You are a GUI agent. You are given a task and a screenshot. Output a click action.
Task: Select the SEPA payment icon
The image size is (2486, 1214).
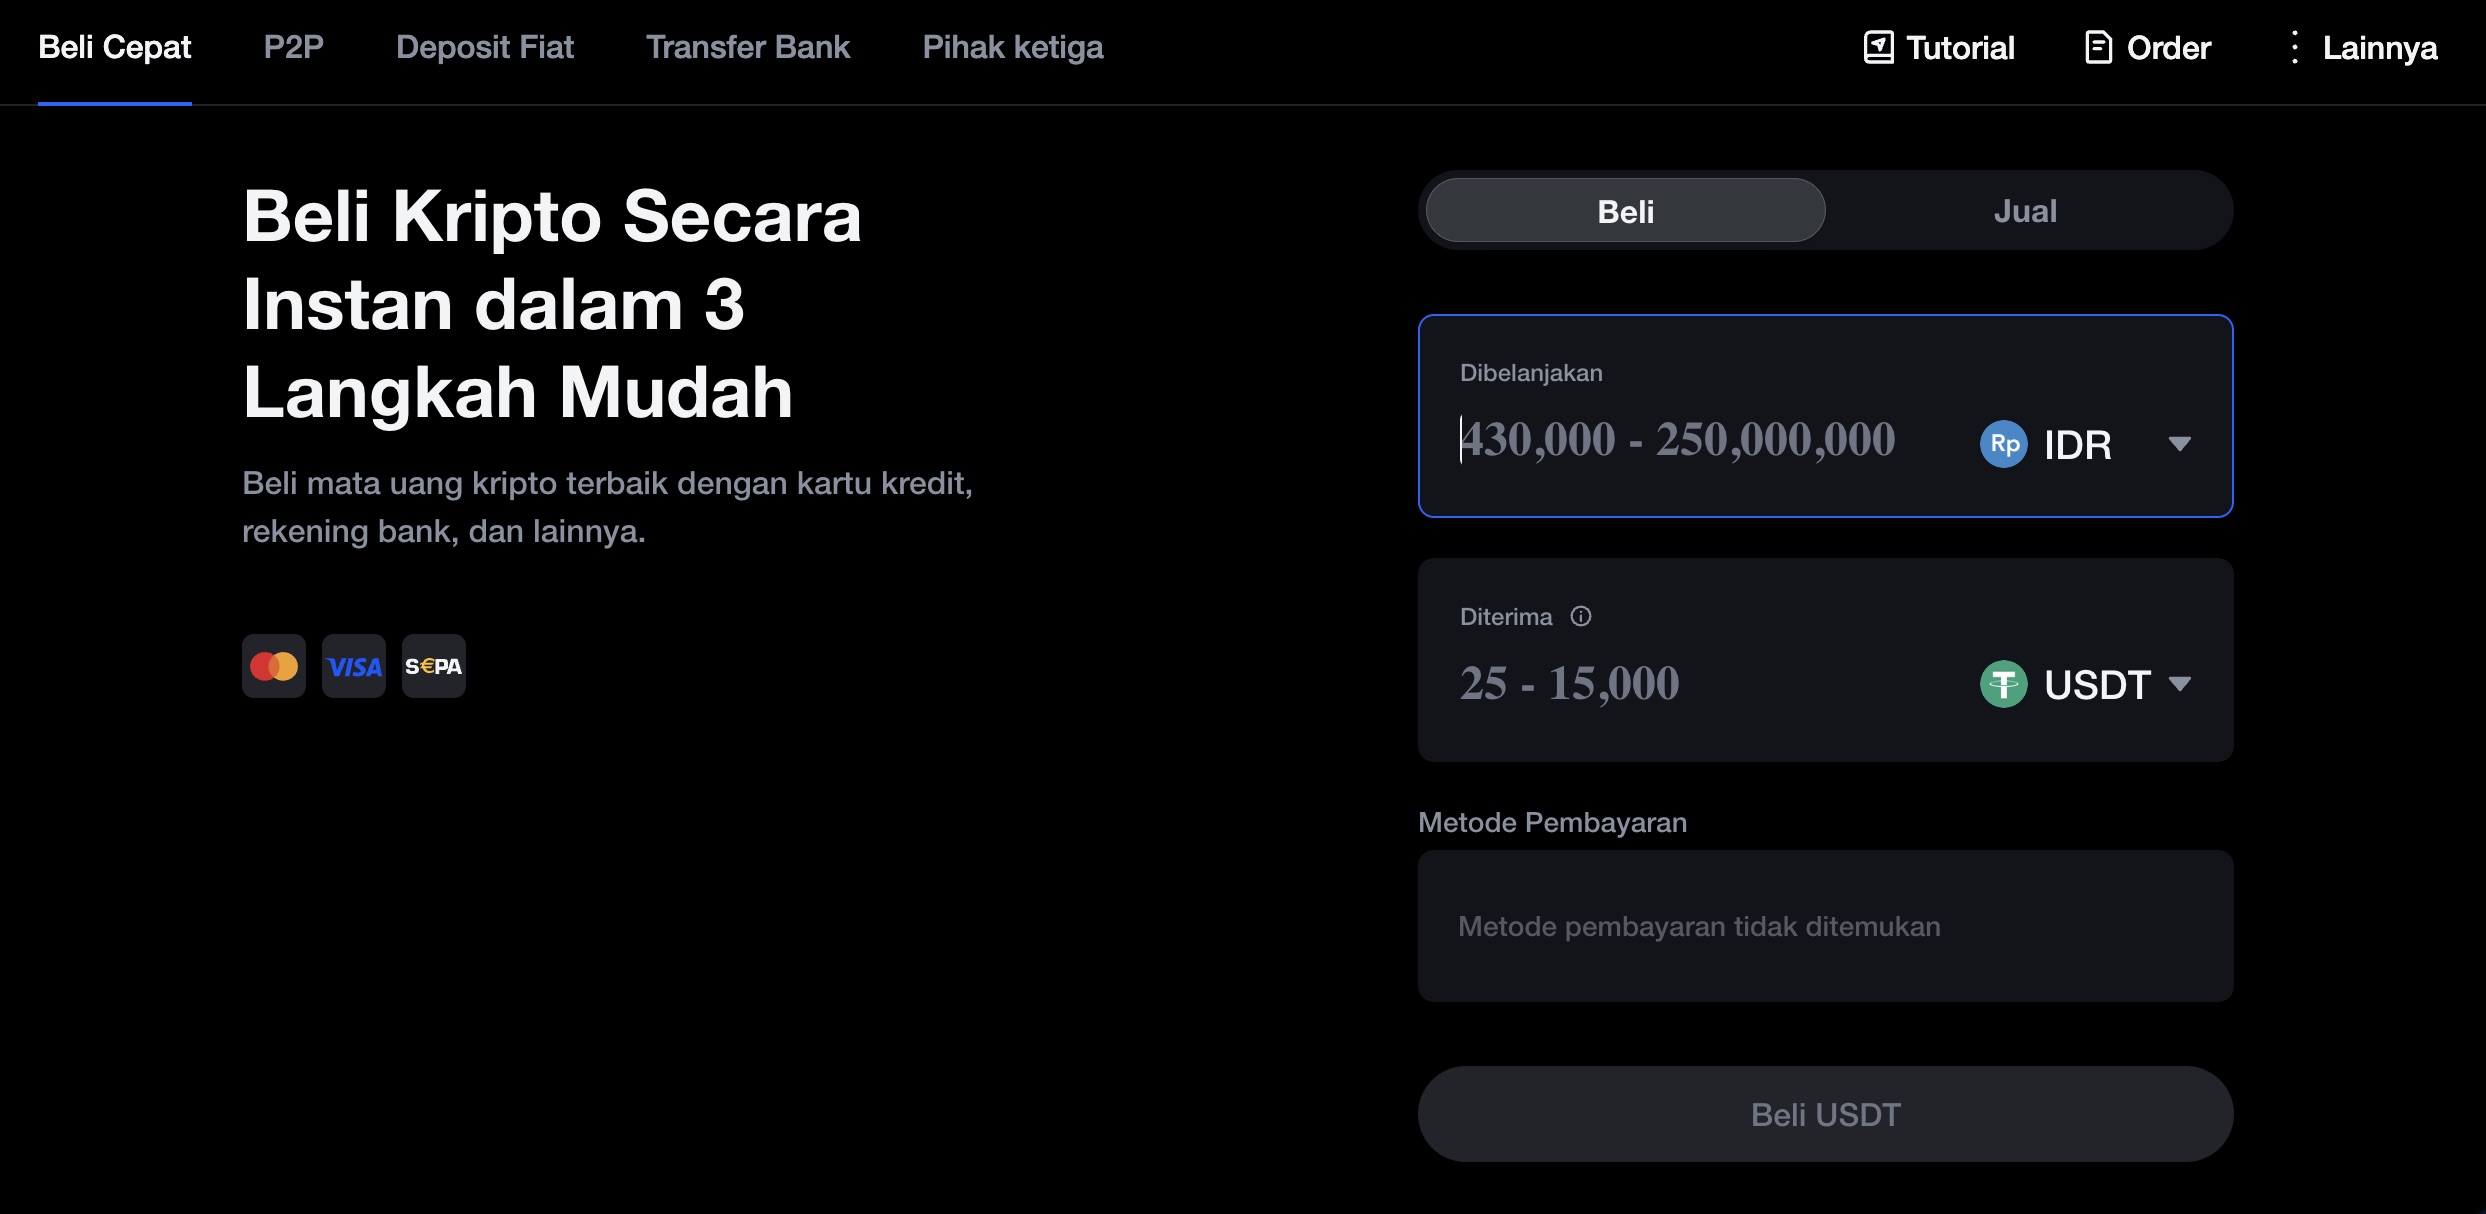(433, 665)
